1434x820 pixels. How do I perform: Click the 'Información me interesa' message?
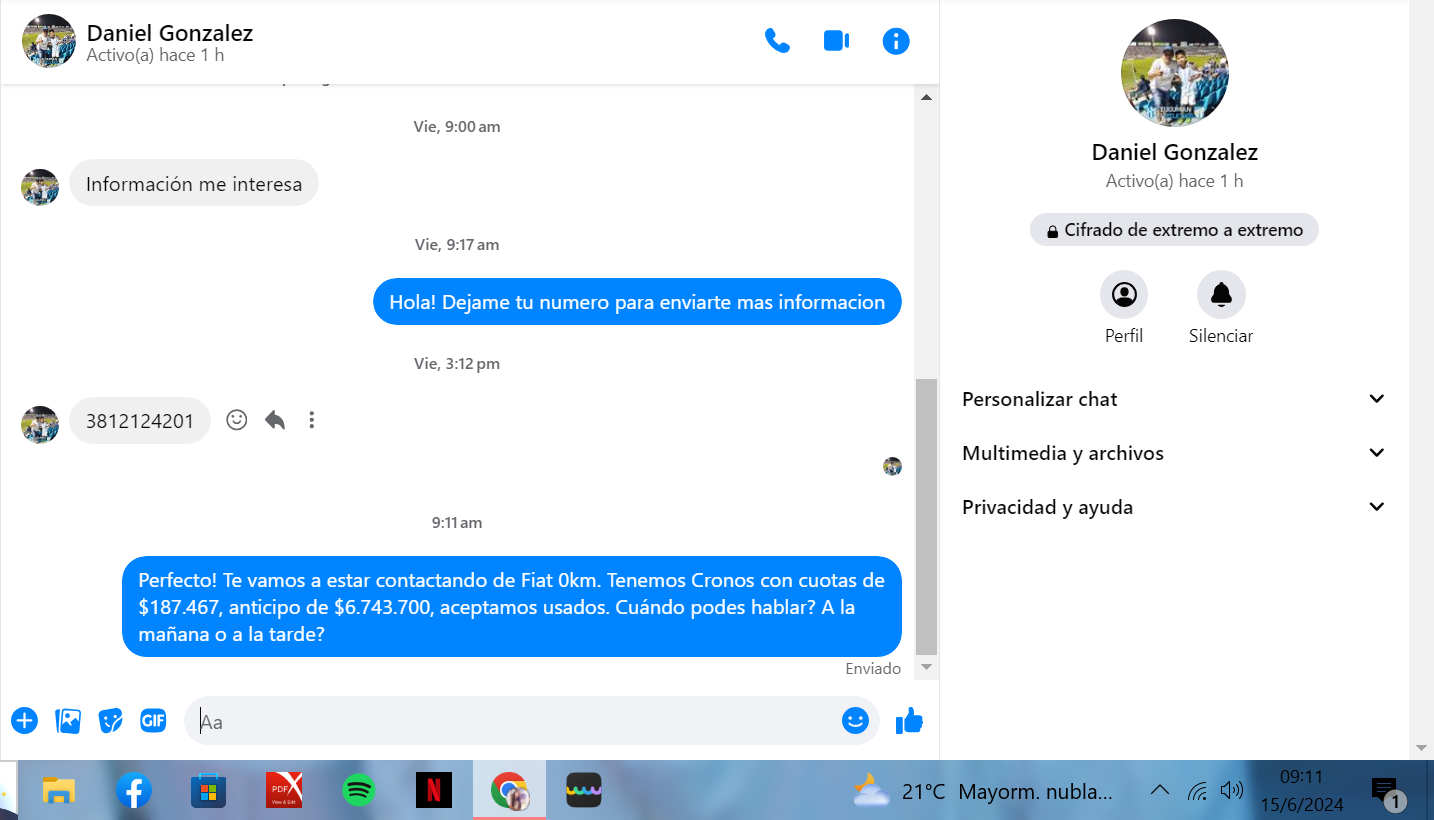pos(194,184)
